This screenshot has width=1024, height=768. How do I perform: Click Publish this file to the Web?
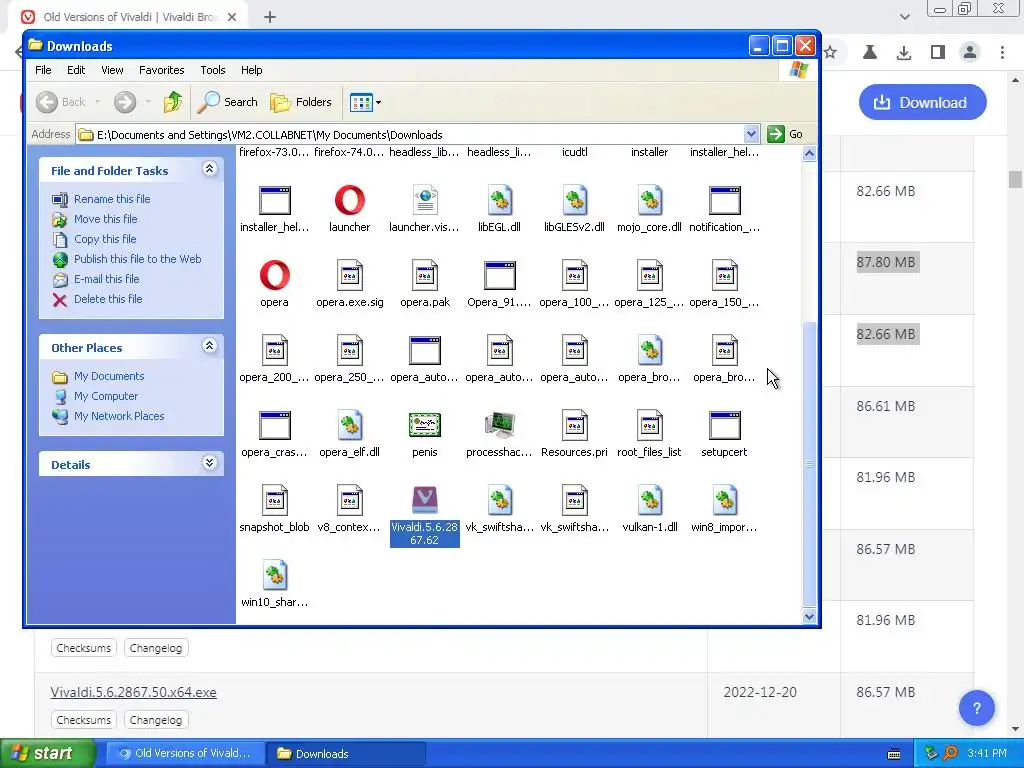point(137,259)
